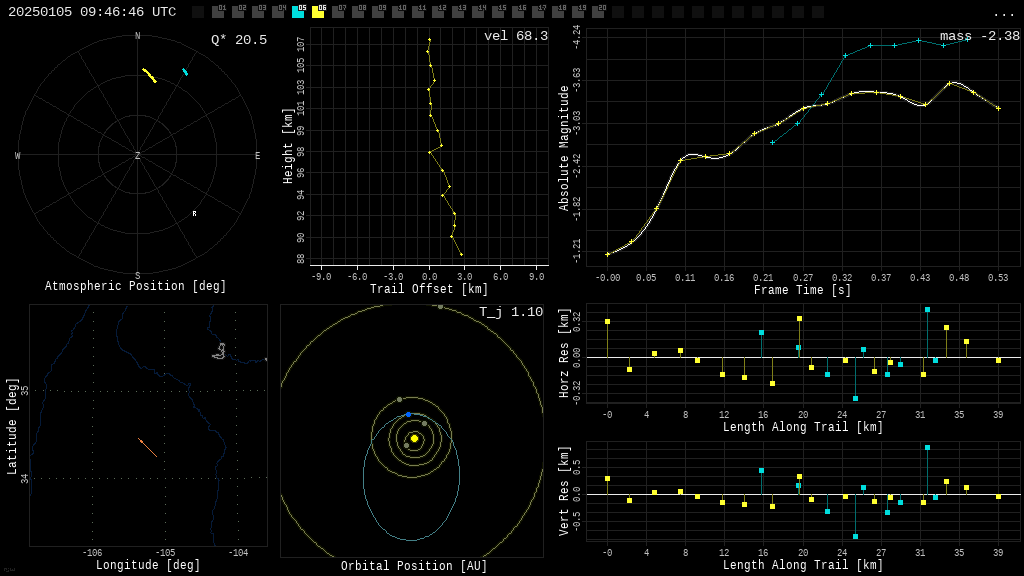Click the Absolute Magnitude axis label

pyautogui.click(x=564, y=148)
